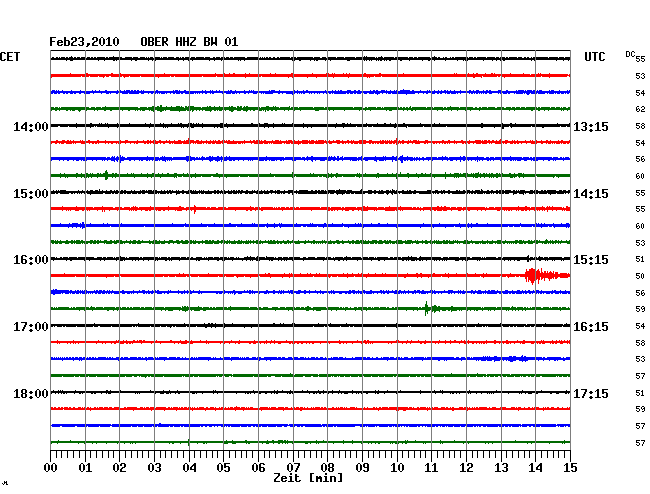The image size is (650, 494).
Task: Click the date label Feb23,2010
Action: pyautogui.click(x=84, y=42)
